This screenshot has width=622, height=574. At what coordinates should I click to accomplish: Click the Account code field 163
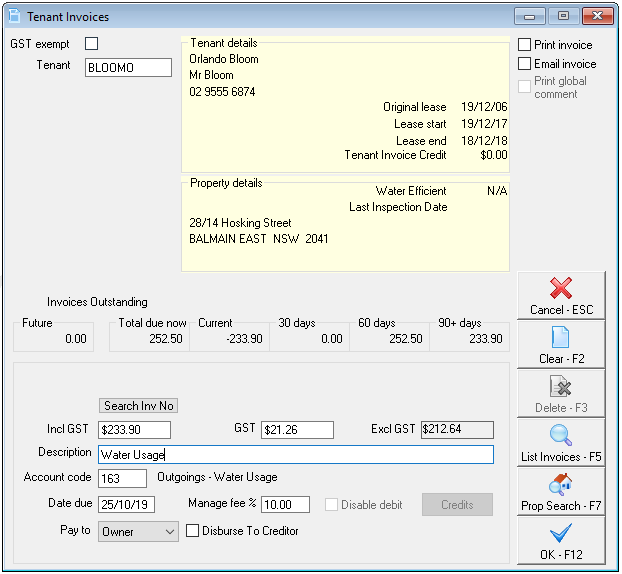point(122,478)
